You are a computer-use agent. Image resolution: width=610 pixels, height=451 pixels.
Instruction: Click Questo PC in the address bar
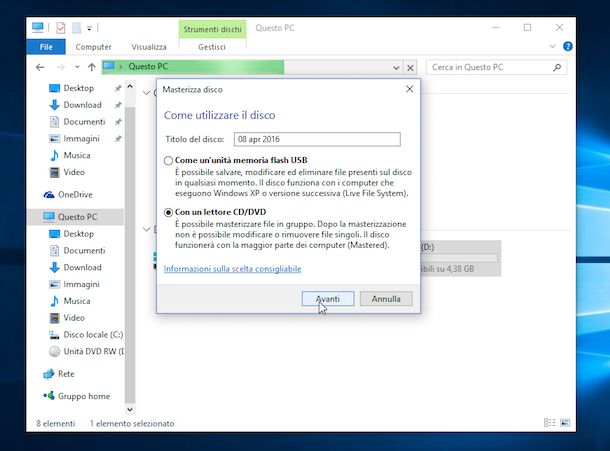[148, 67]
